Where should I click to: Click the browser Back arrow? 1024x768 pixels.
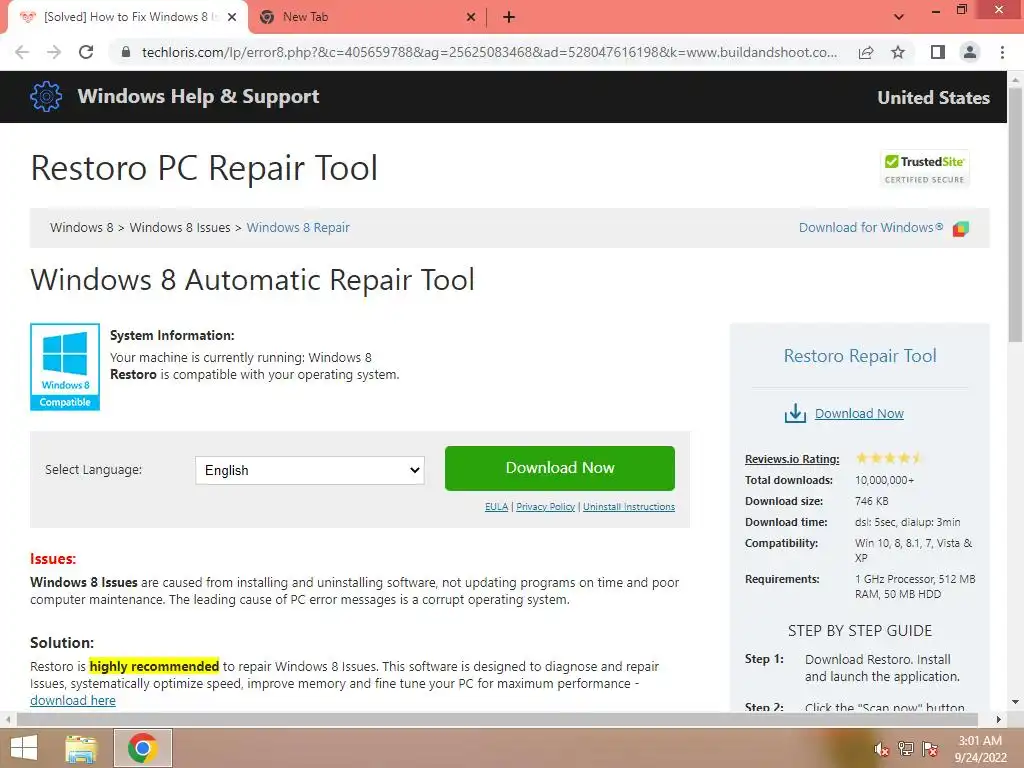(22, 52)
